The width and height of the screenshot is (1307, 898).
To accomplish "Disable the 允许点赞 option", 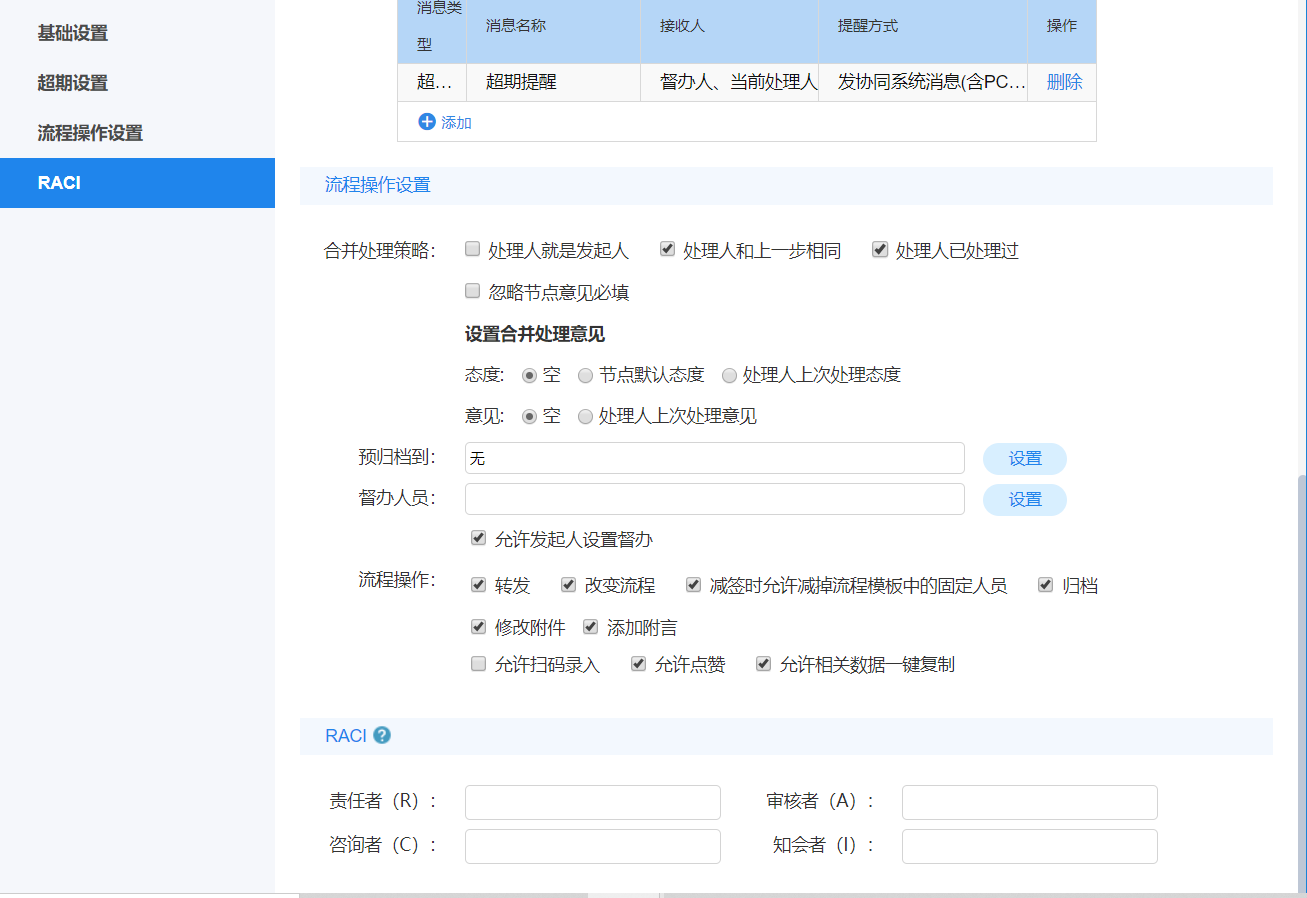I will point(637,663).
